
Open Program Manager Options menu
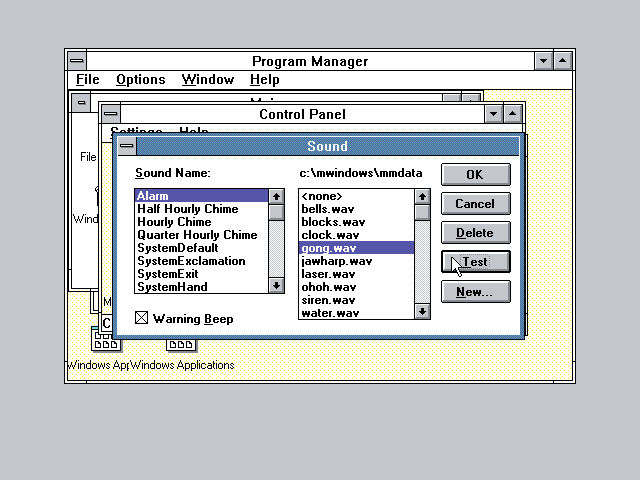(141, 79)
